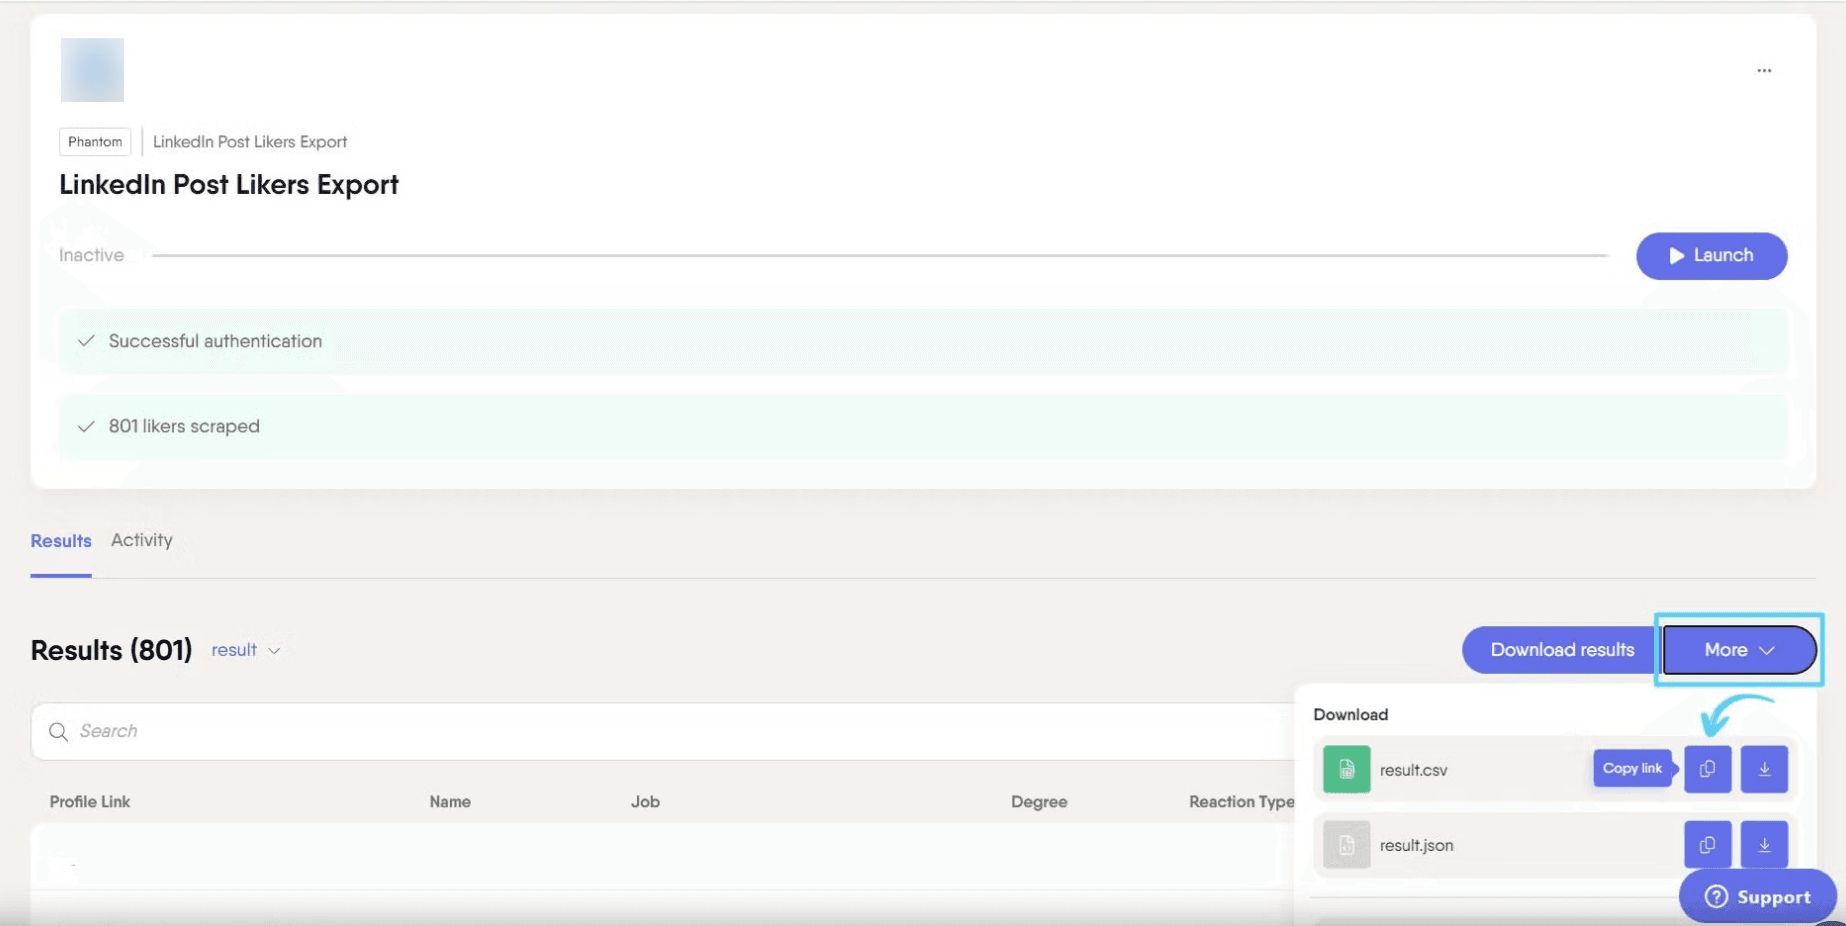Copy link for result.csv
Screen dimensions: 1846x926
(1708, 769)
